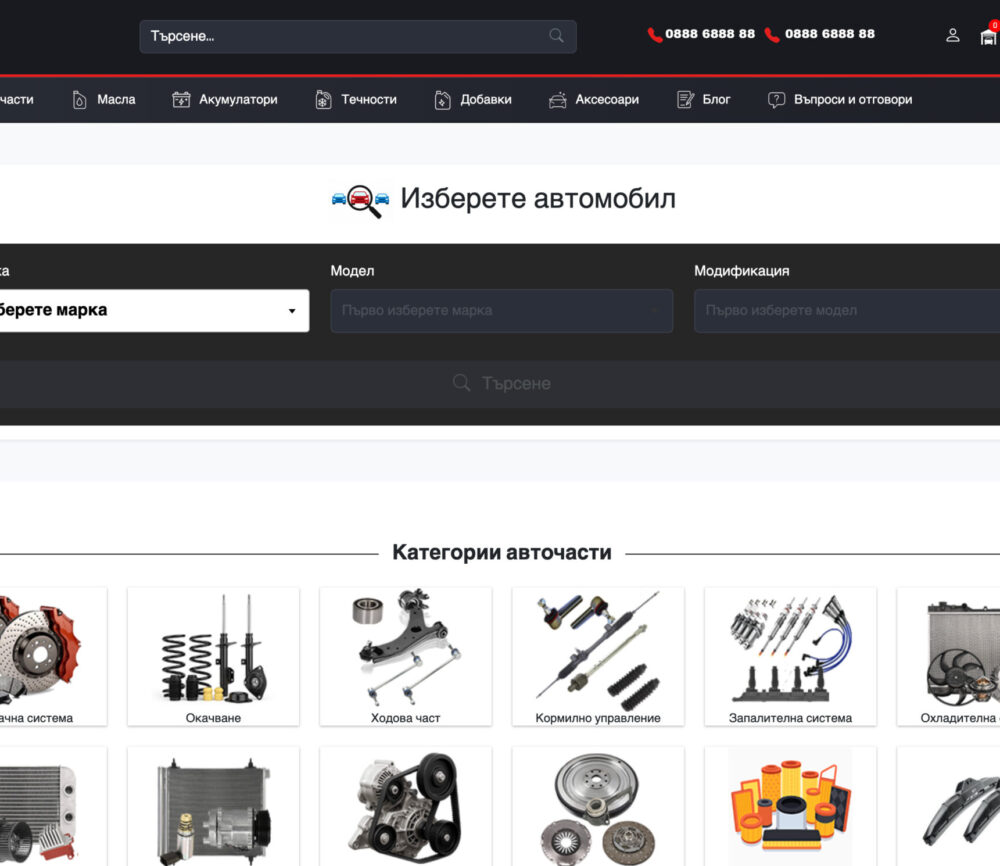
Task: Click the oil bottle icon beside Масла
Action: click(x=80, y=100)
